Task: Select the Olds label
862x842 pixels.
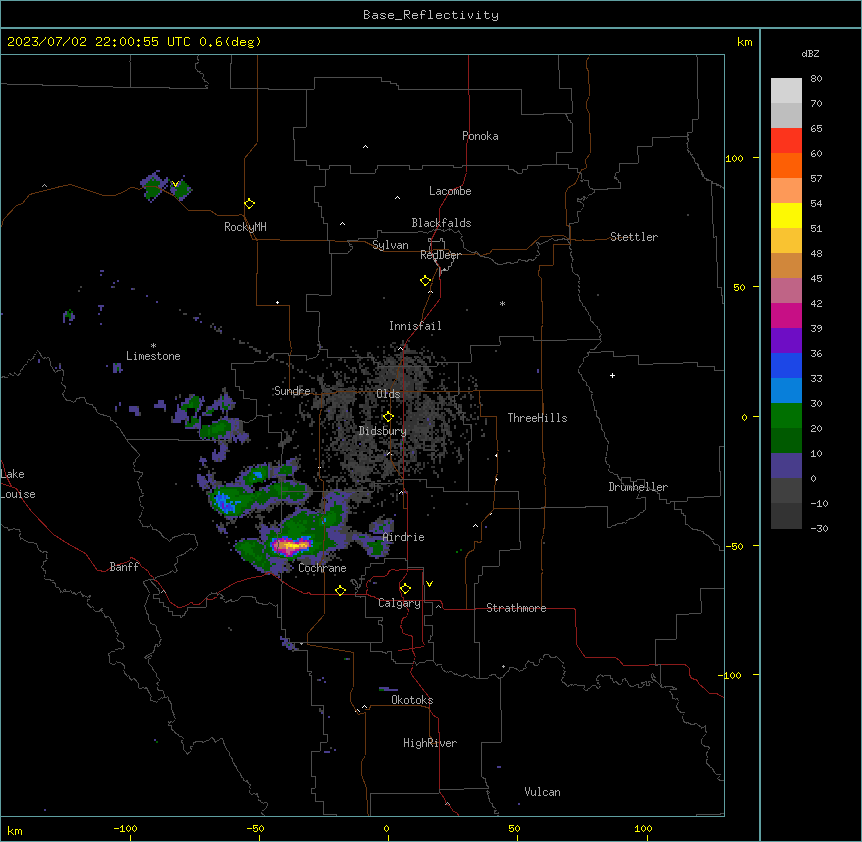Action: [388, 394]
